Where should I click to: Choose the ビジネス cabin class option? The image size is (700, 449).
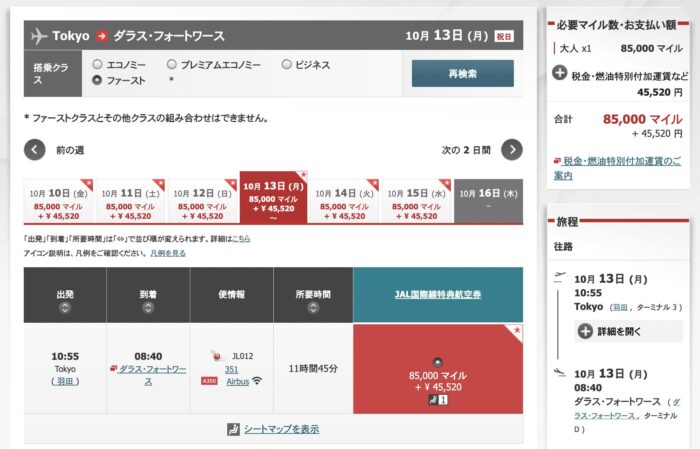[287, 64]
